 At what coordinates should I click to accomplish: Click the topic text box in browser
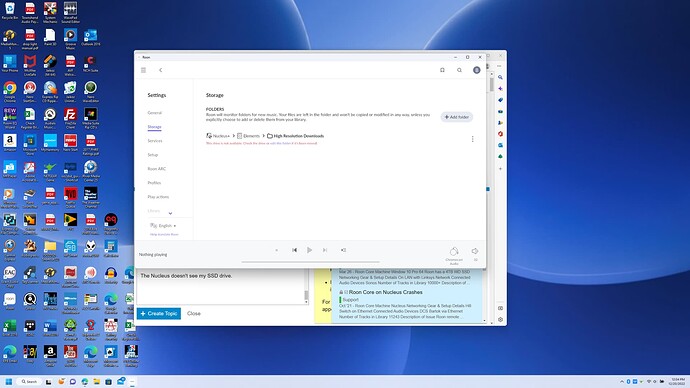tap(220, 286)
